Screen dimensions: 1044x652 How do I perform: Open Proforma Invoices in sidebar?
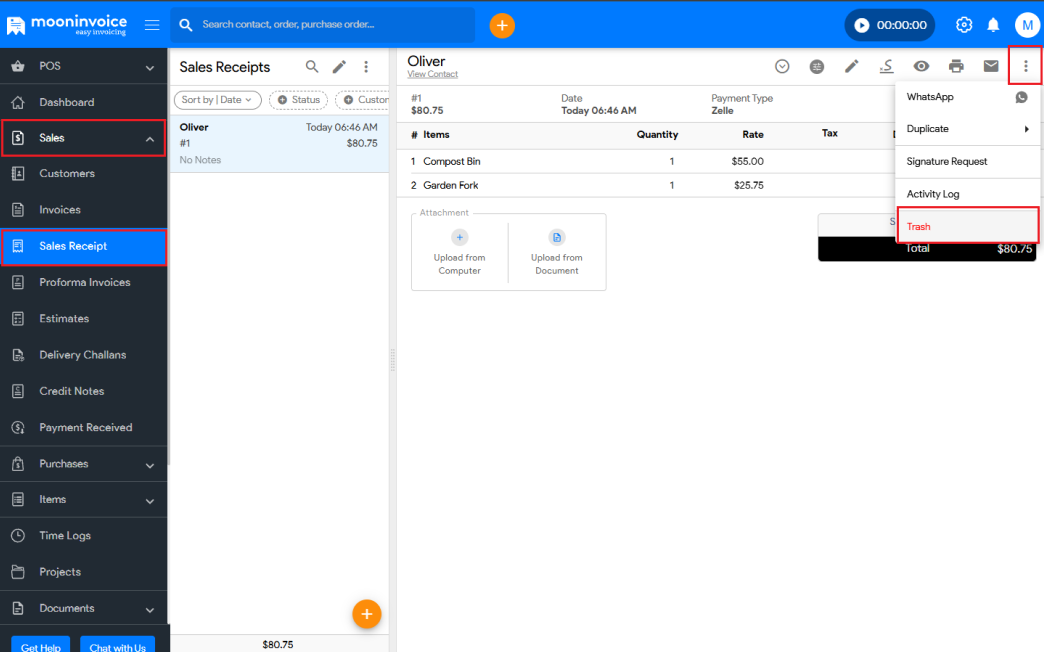pyautogui.click(x=84, y=282)
